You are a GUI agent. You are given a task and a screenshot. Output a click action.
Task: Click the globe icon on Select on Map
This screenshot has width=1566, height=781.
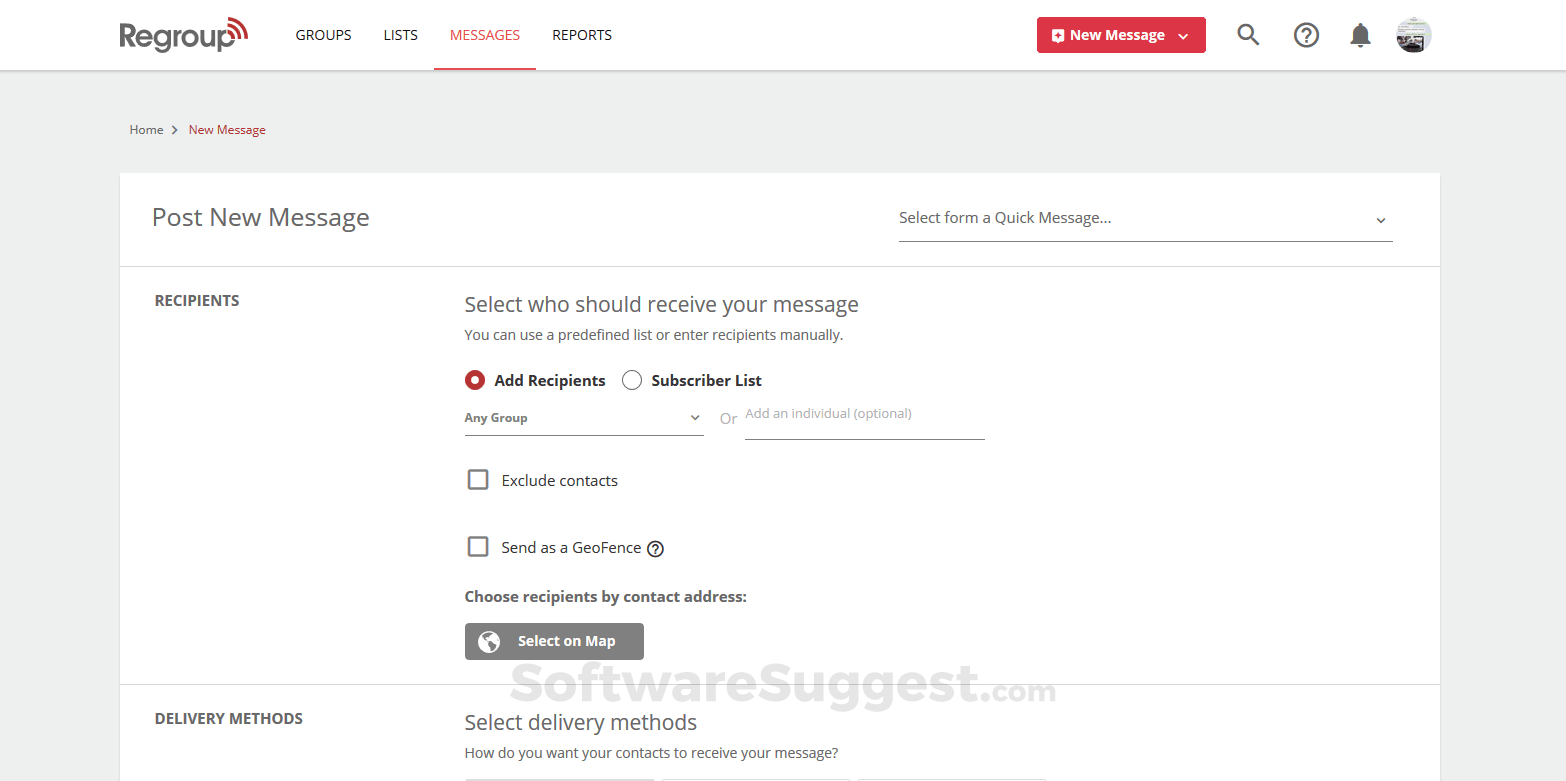pyautogui.click(x=489, y=642)
